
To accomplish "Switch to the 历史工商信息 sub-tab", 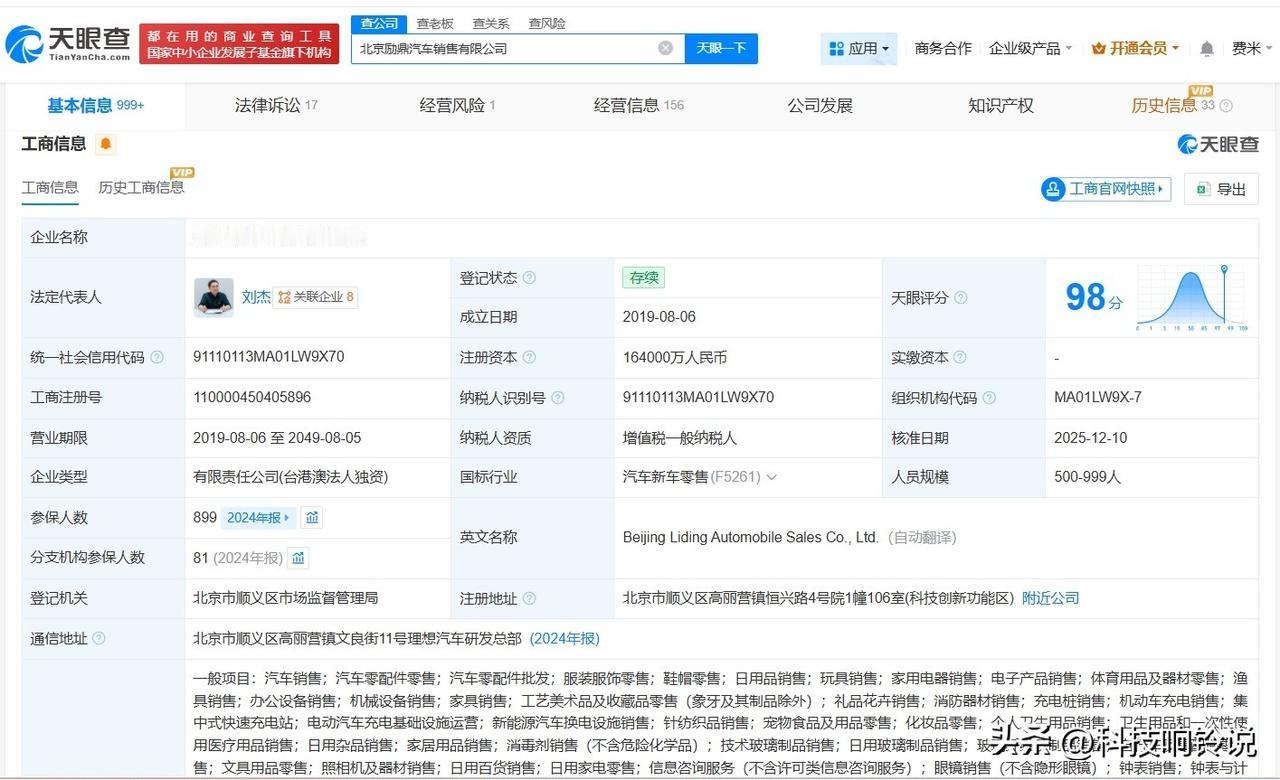I will click(141, 188).
